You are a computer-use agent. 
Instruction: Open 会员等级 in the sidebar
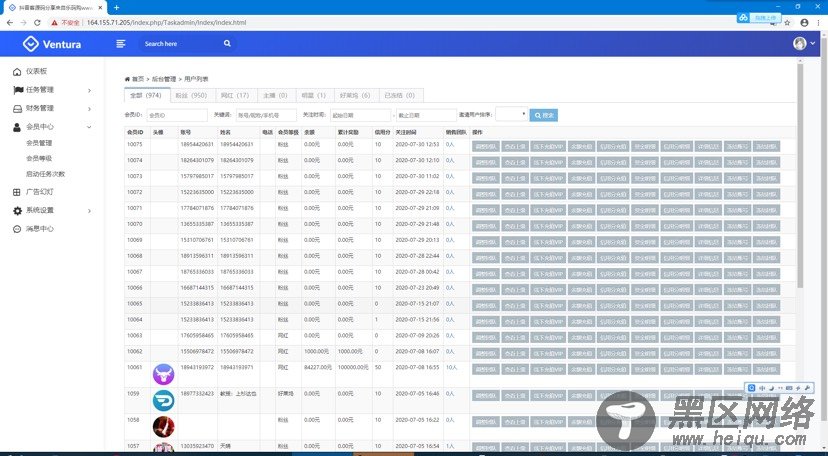[x=39, y=158]
